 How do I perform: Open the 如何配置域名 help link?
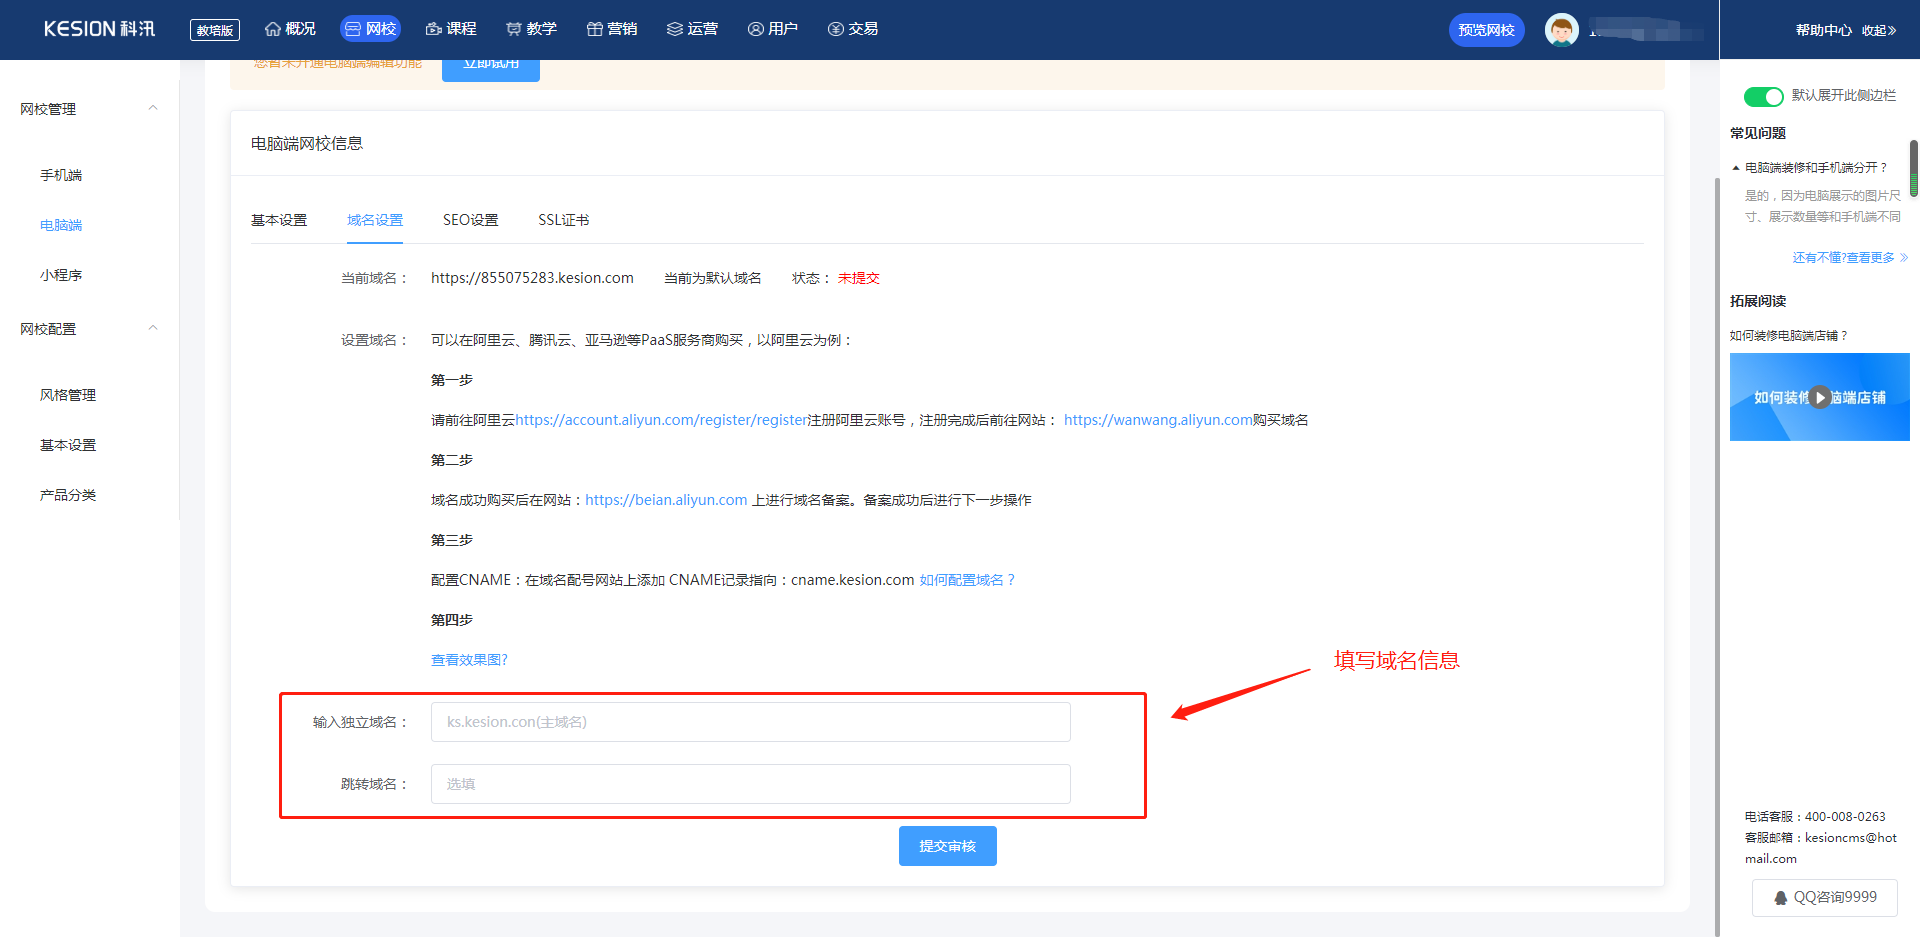[x=967, y=580]
